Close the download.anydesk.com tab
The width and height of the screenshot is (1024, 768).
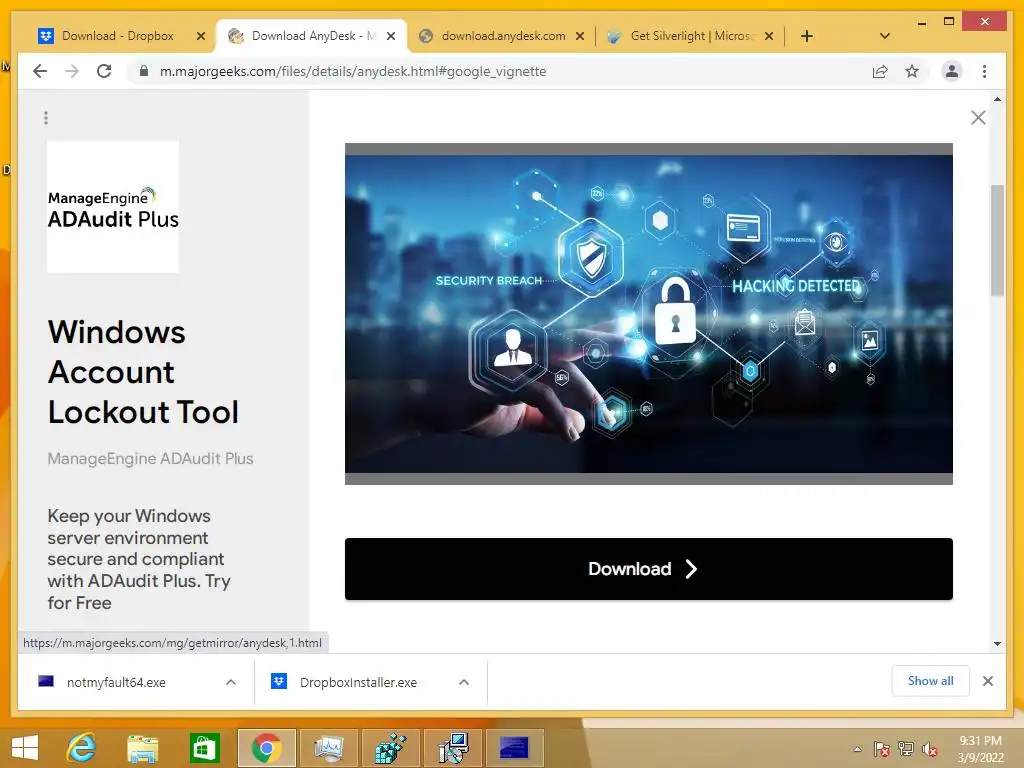point(579,36)
